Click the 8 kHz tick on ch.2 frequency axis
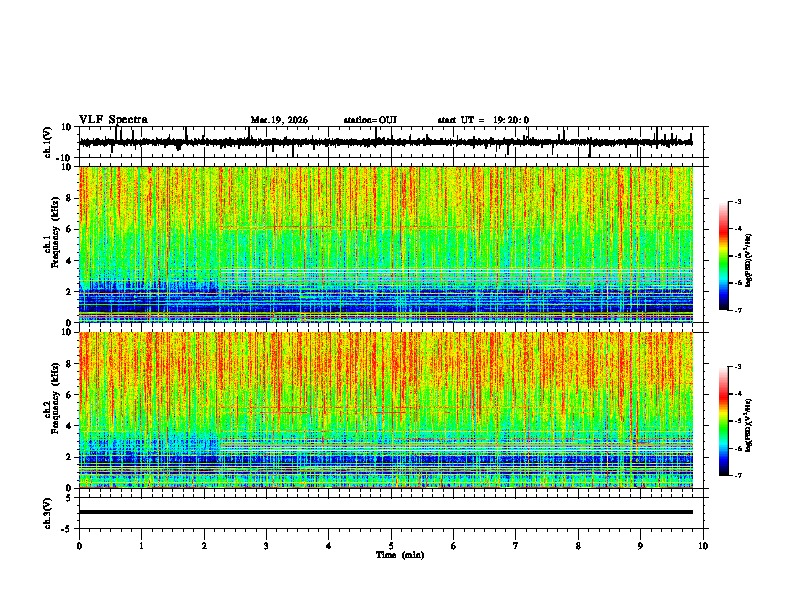This screenshot has width=792, height=612. 70,364
